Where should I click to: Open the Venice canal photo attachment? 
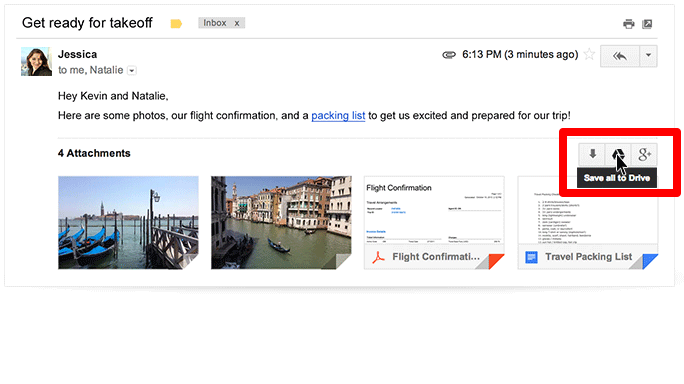pyautogui.click(x=281, y=223)
